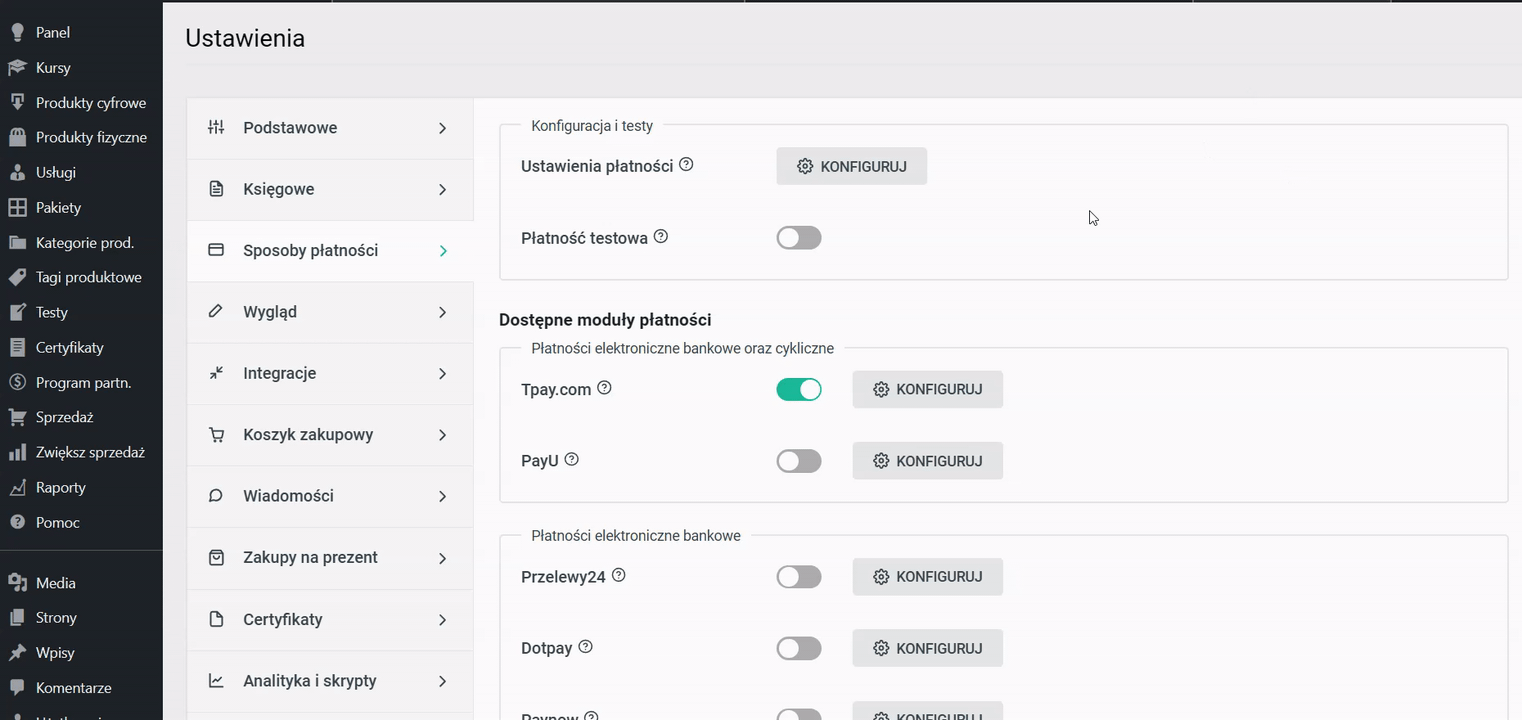Open Analityka i skrypty settings tab
This screenshot has height=720, width=1522.
330,681
